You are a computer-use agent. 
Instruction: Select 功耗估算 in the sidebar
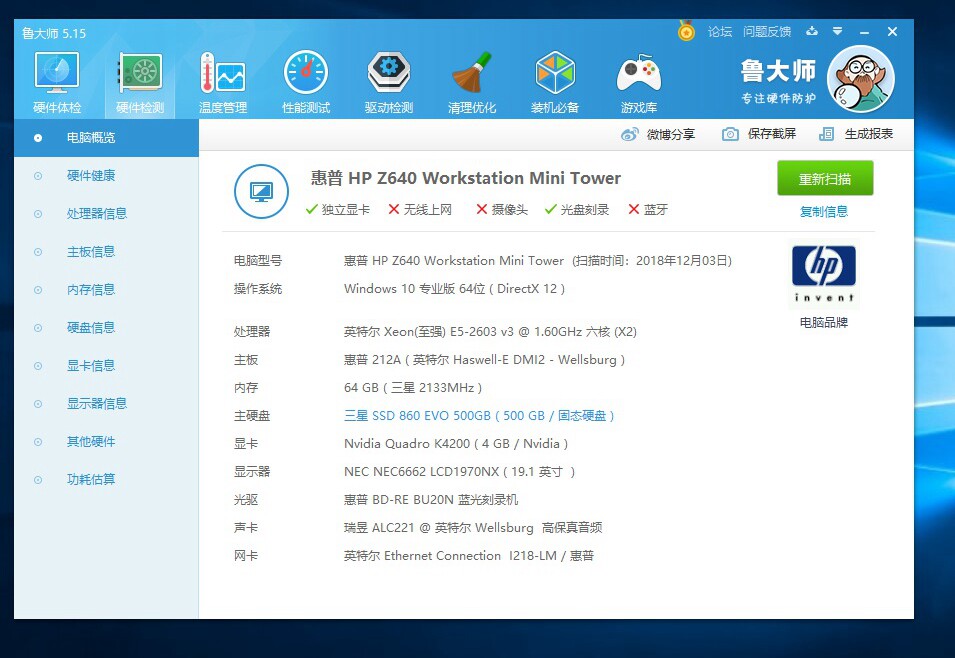(107, 479)
